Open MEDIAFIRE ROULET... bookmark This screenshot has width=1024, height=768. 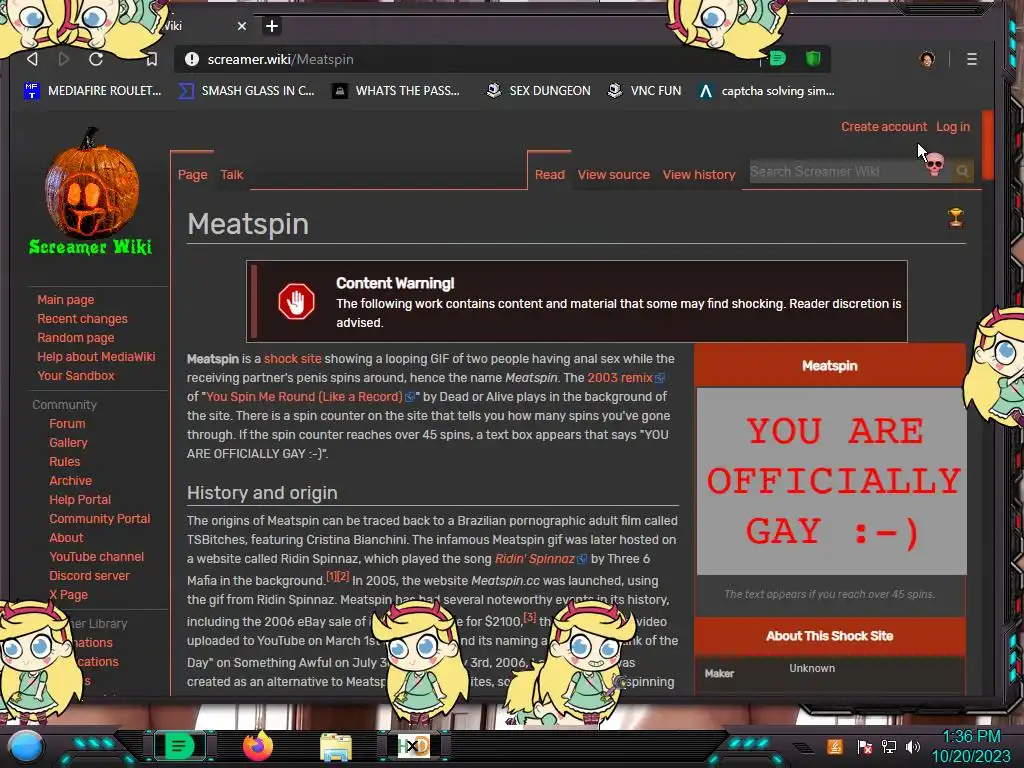pos(93,91)
